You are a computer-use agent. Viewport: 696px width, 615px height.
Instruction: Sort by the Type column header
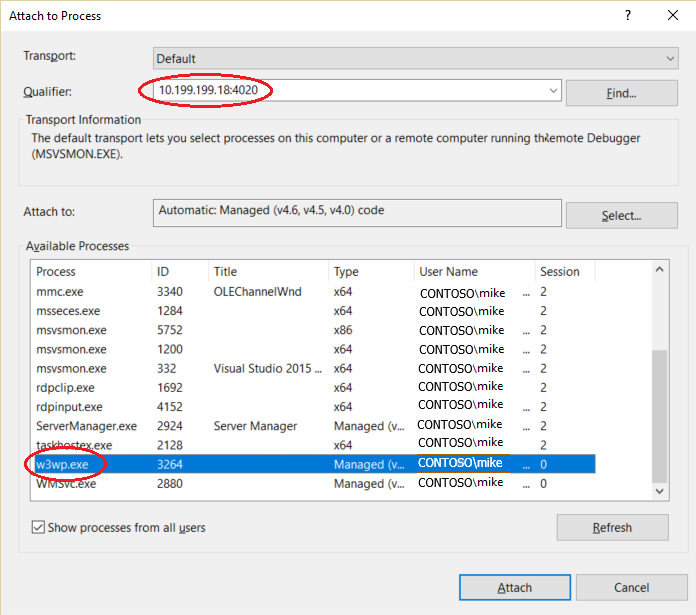[x=372, y=272]
